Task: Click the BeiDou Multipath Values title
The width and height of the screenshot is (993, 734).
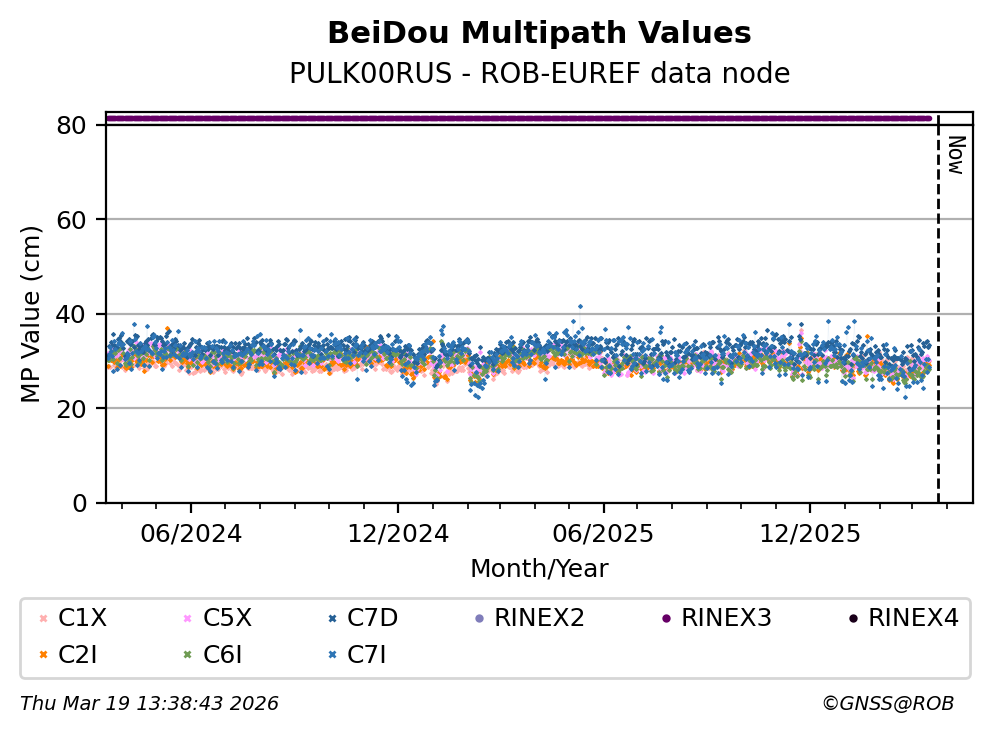Action: (x=539, y=33)
